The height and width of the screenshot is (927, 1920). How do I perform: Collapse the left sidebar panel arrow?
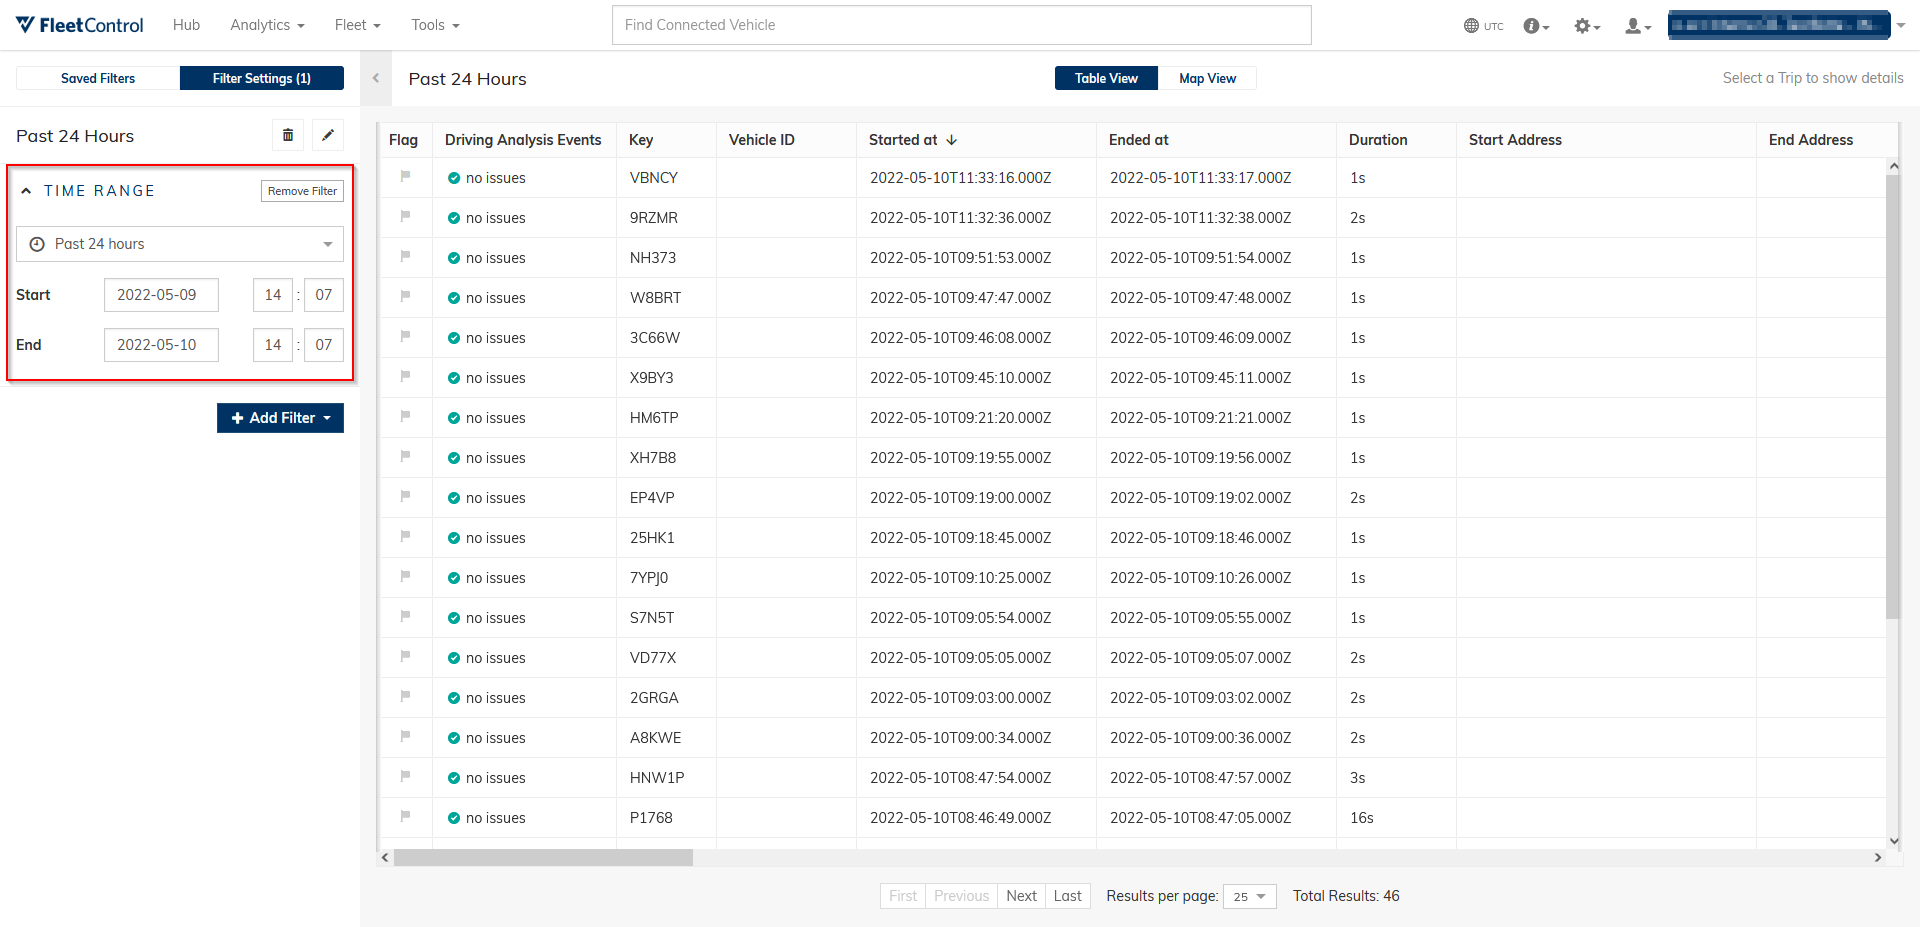pos(376,78)
